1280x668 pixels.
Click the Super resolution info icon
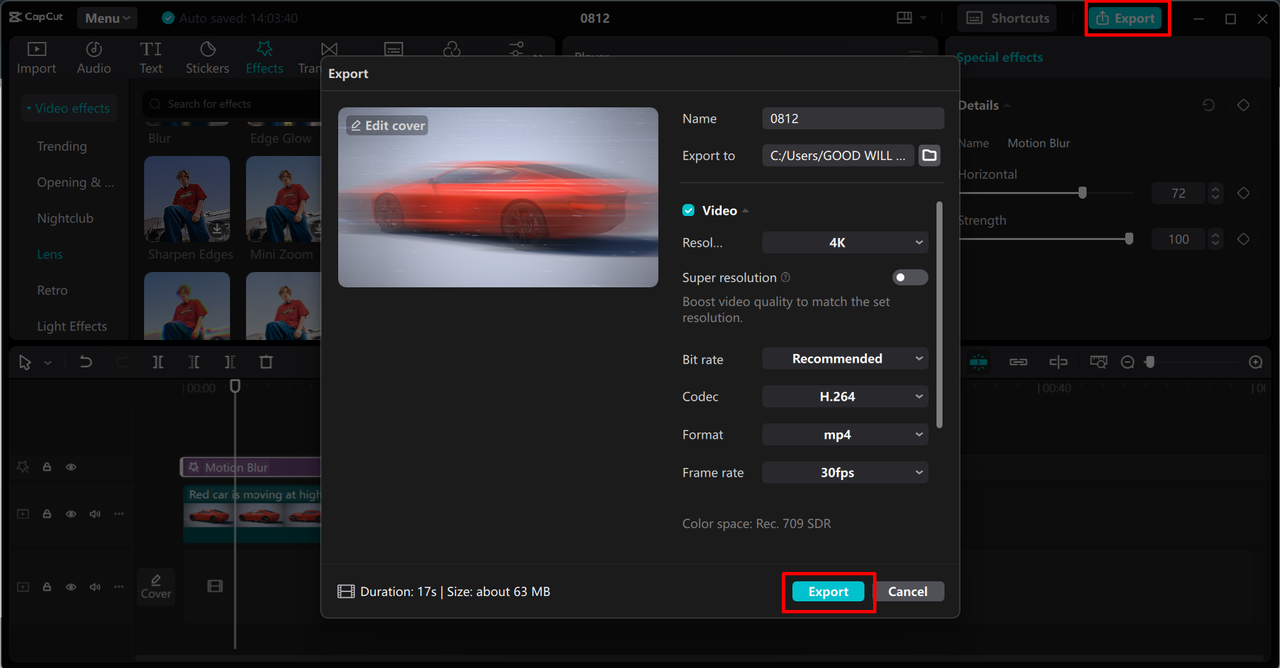[x=785, y=278]
